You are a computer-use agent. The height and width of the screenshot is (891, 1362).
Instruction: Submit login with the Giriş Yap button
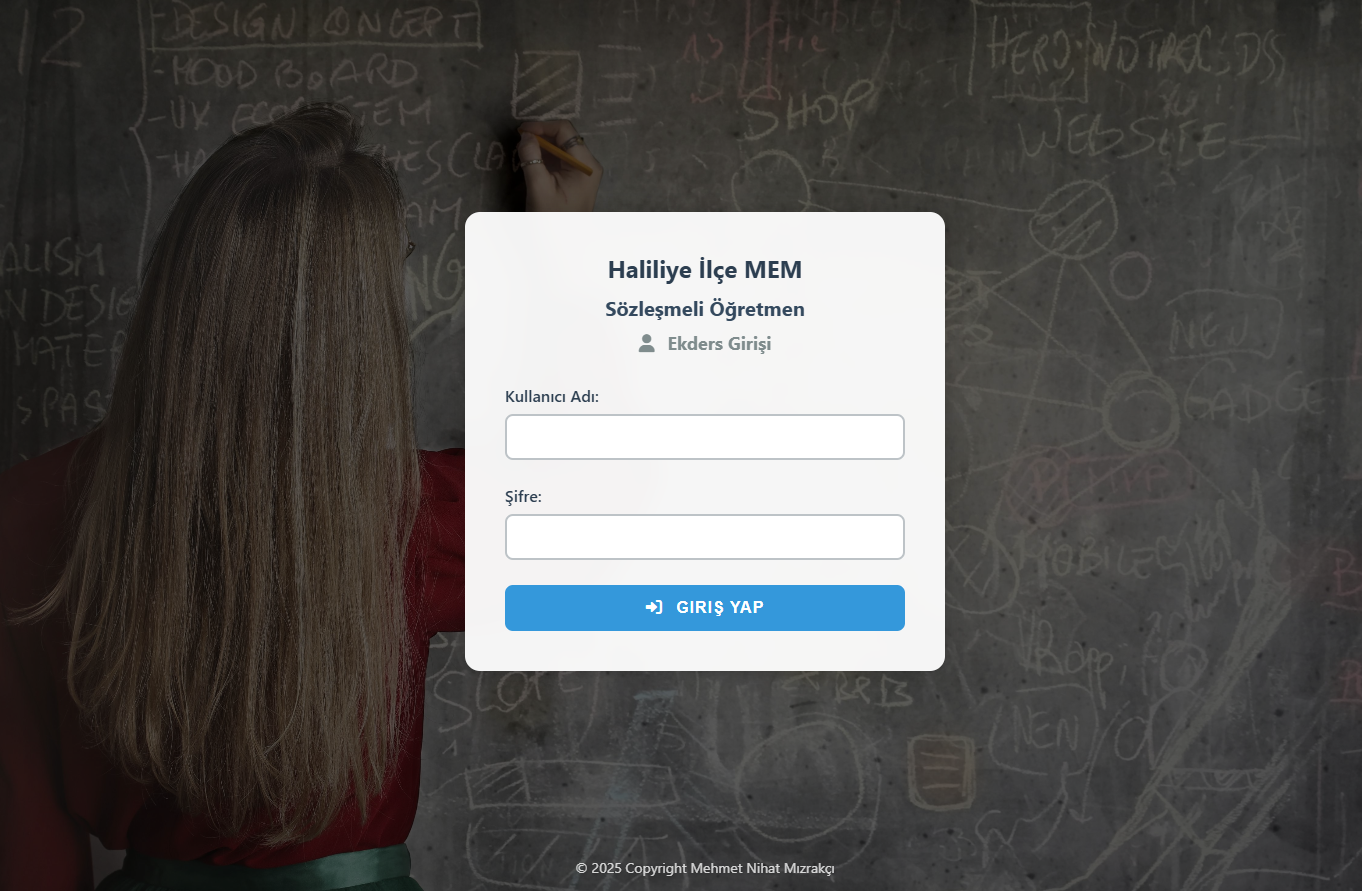click(x=705, y=608)
